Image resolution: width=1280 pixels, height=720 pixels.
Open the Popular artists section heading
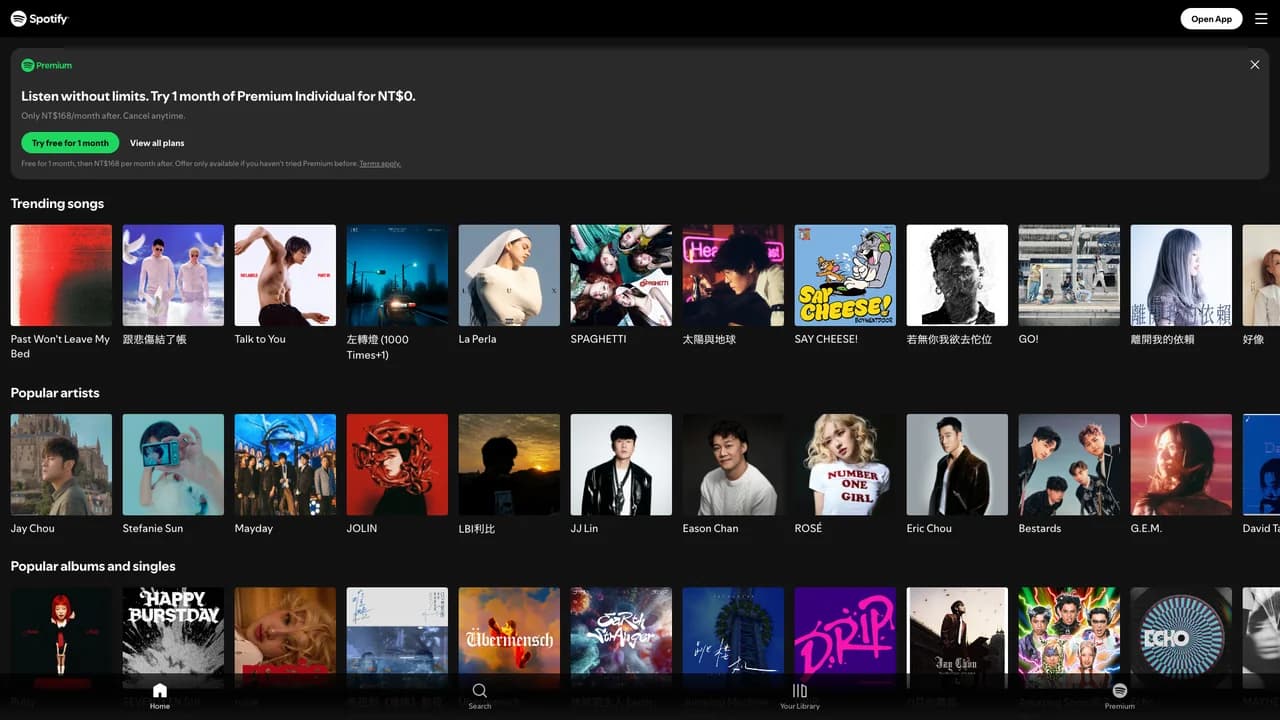(55, 393)
